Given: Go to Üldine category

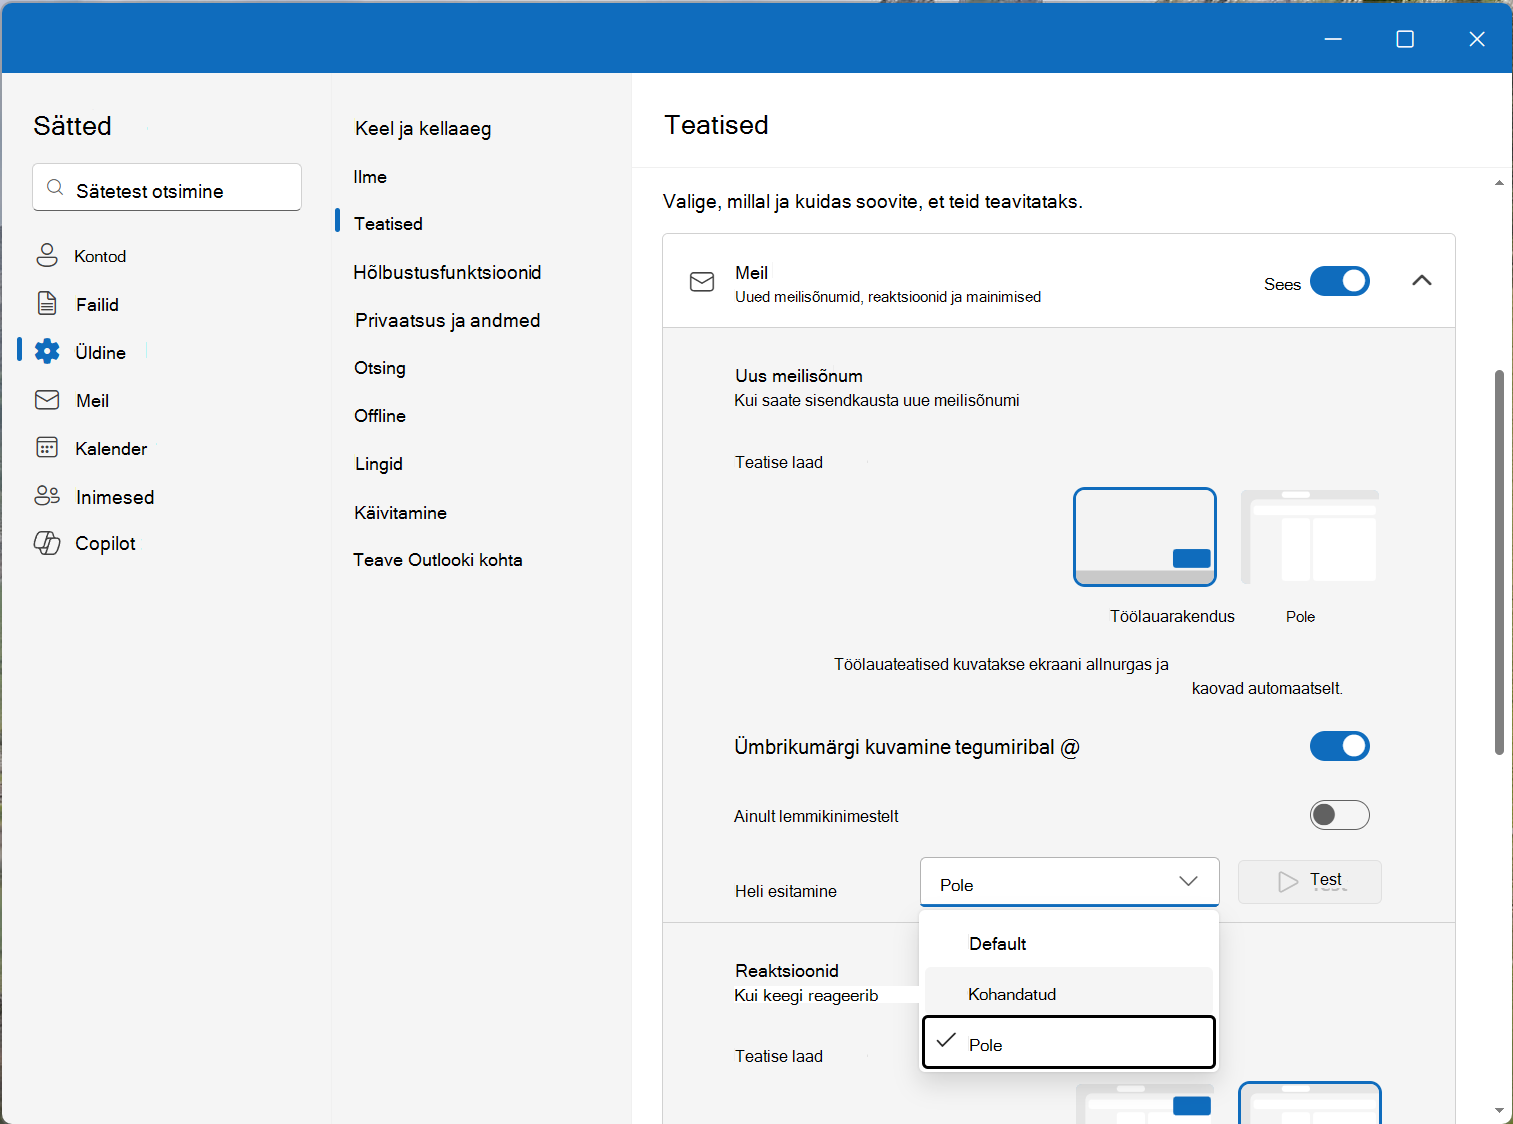Looking at the screenshot, I should (x=100, y=352).
